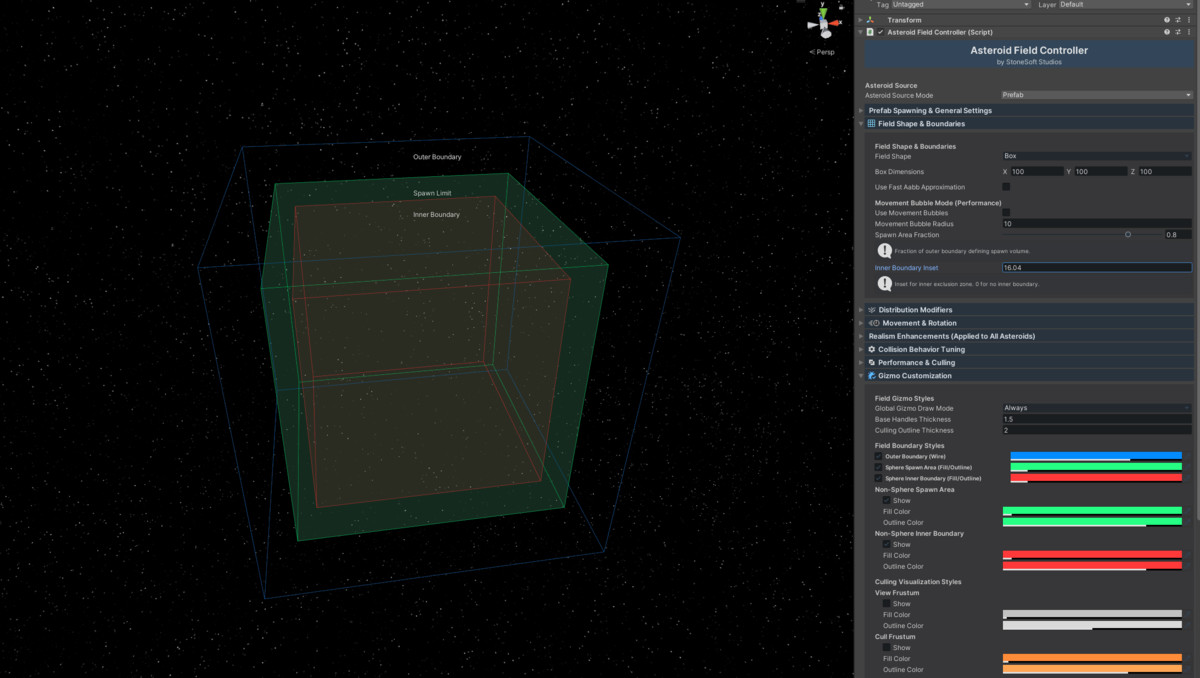Click eyedropper beside Non-Sphere Inner Boundary Outline Color
Image resolution: width=1200 pixels, height=678 pixels.
coord(1187,567)
